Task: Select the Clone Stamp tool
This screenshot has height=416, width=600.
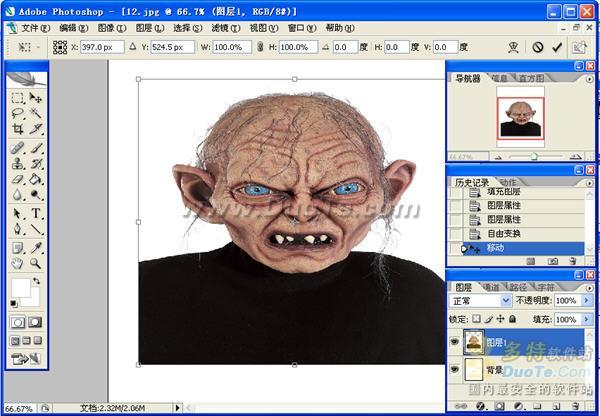Action: click(17, 164)
